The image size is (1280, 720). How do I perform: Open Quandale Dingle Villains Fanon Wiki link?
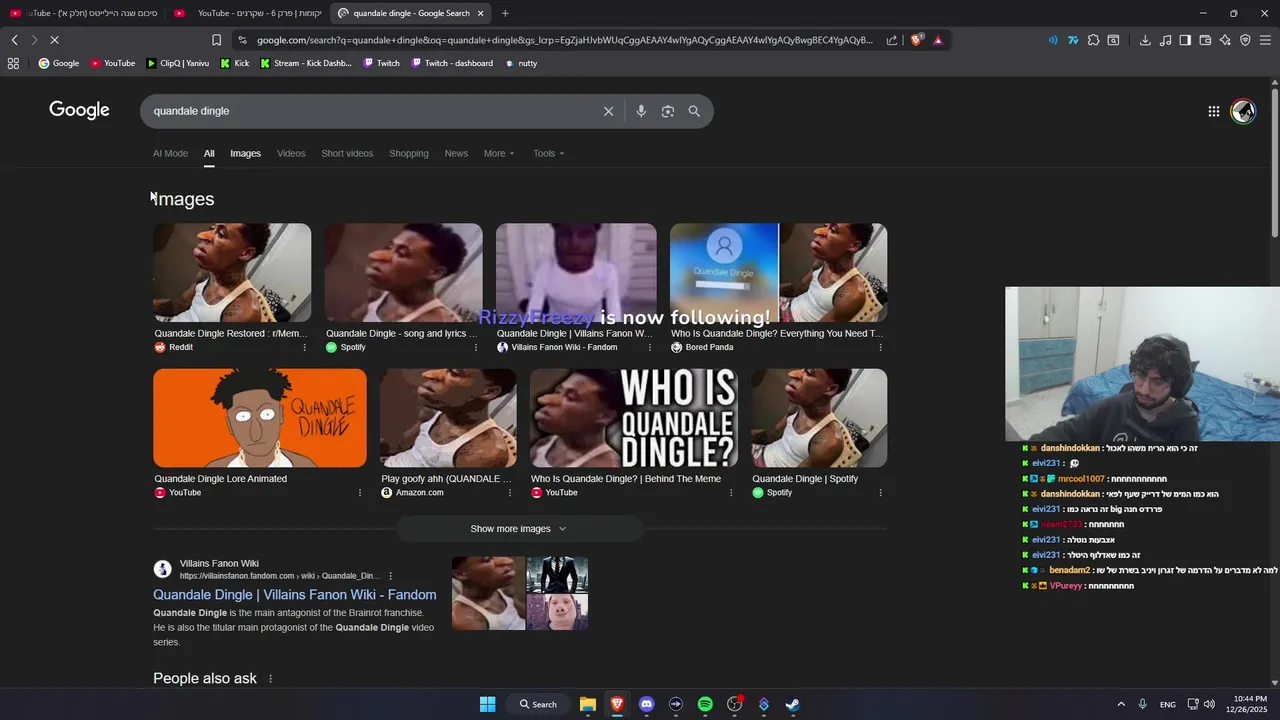tap(294, 595)
